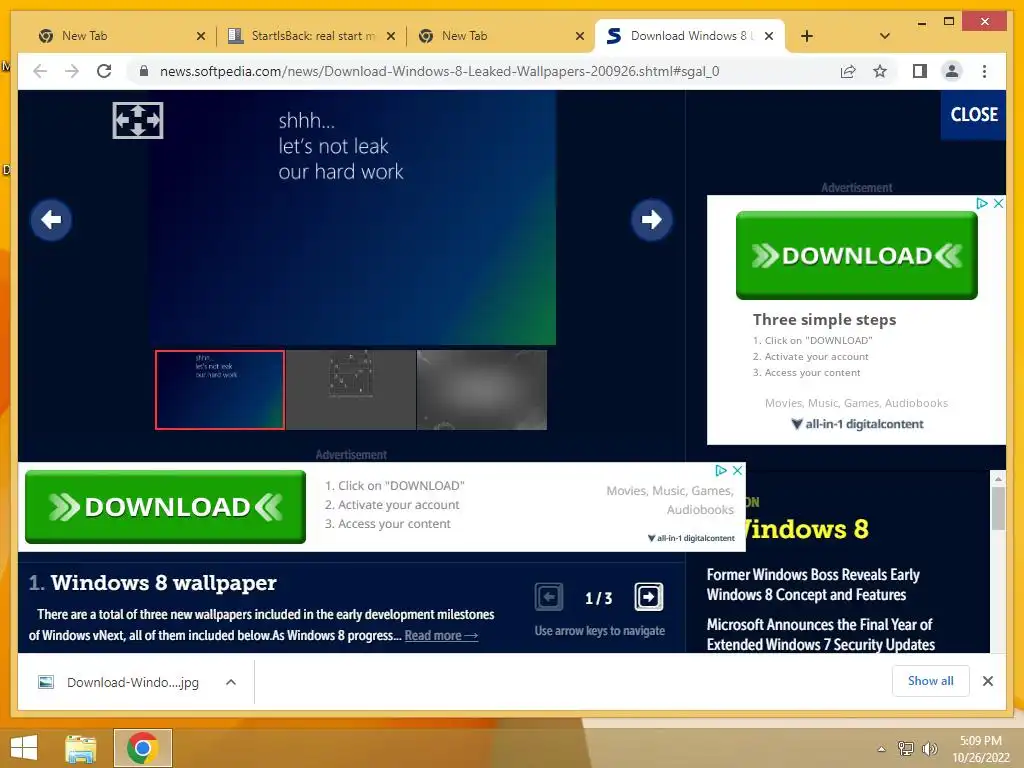1024x768 pixels.
Task: Select the third blurred wallpaper thumbnail
Action: pyautogui.click(x=482, y=390)
